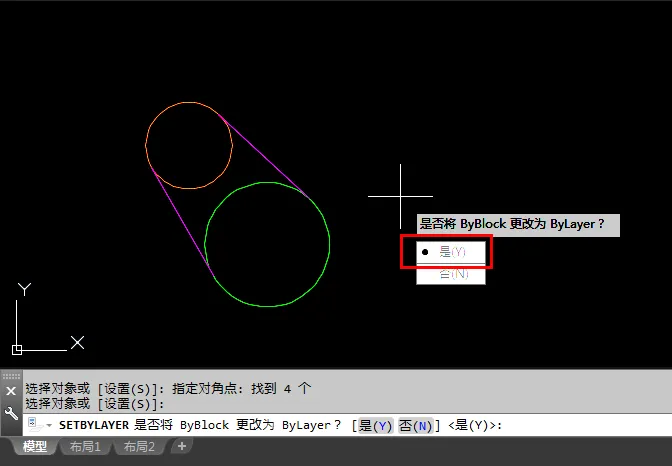Image resolution: width=672 pixels, height=466 pixels.
Task: Expand the recent commands dropdown arrow
Action: (49, 425)
